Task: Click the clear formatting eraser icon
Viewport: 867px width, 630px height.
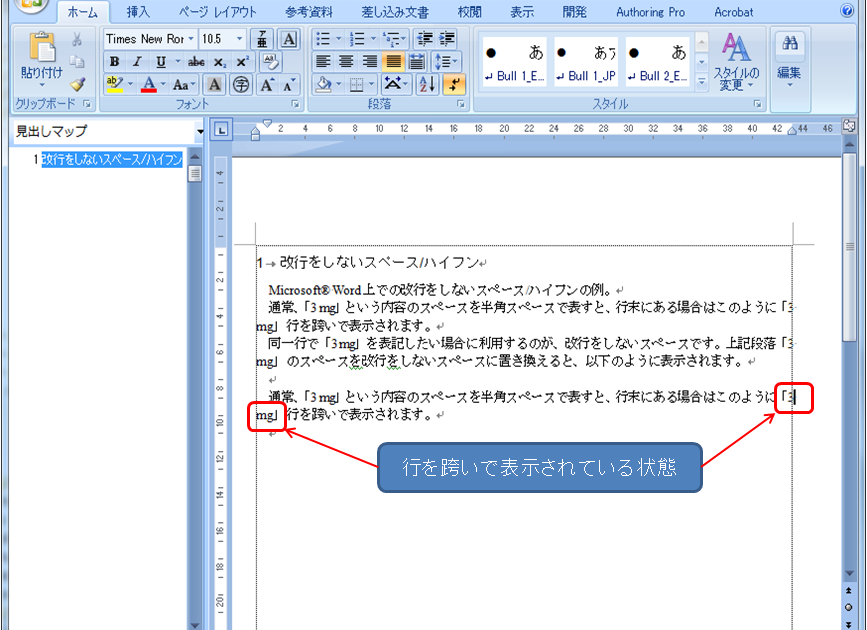Action: coord(270,62)
